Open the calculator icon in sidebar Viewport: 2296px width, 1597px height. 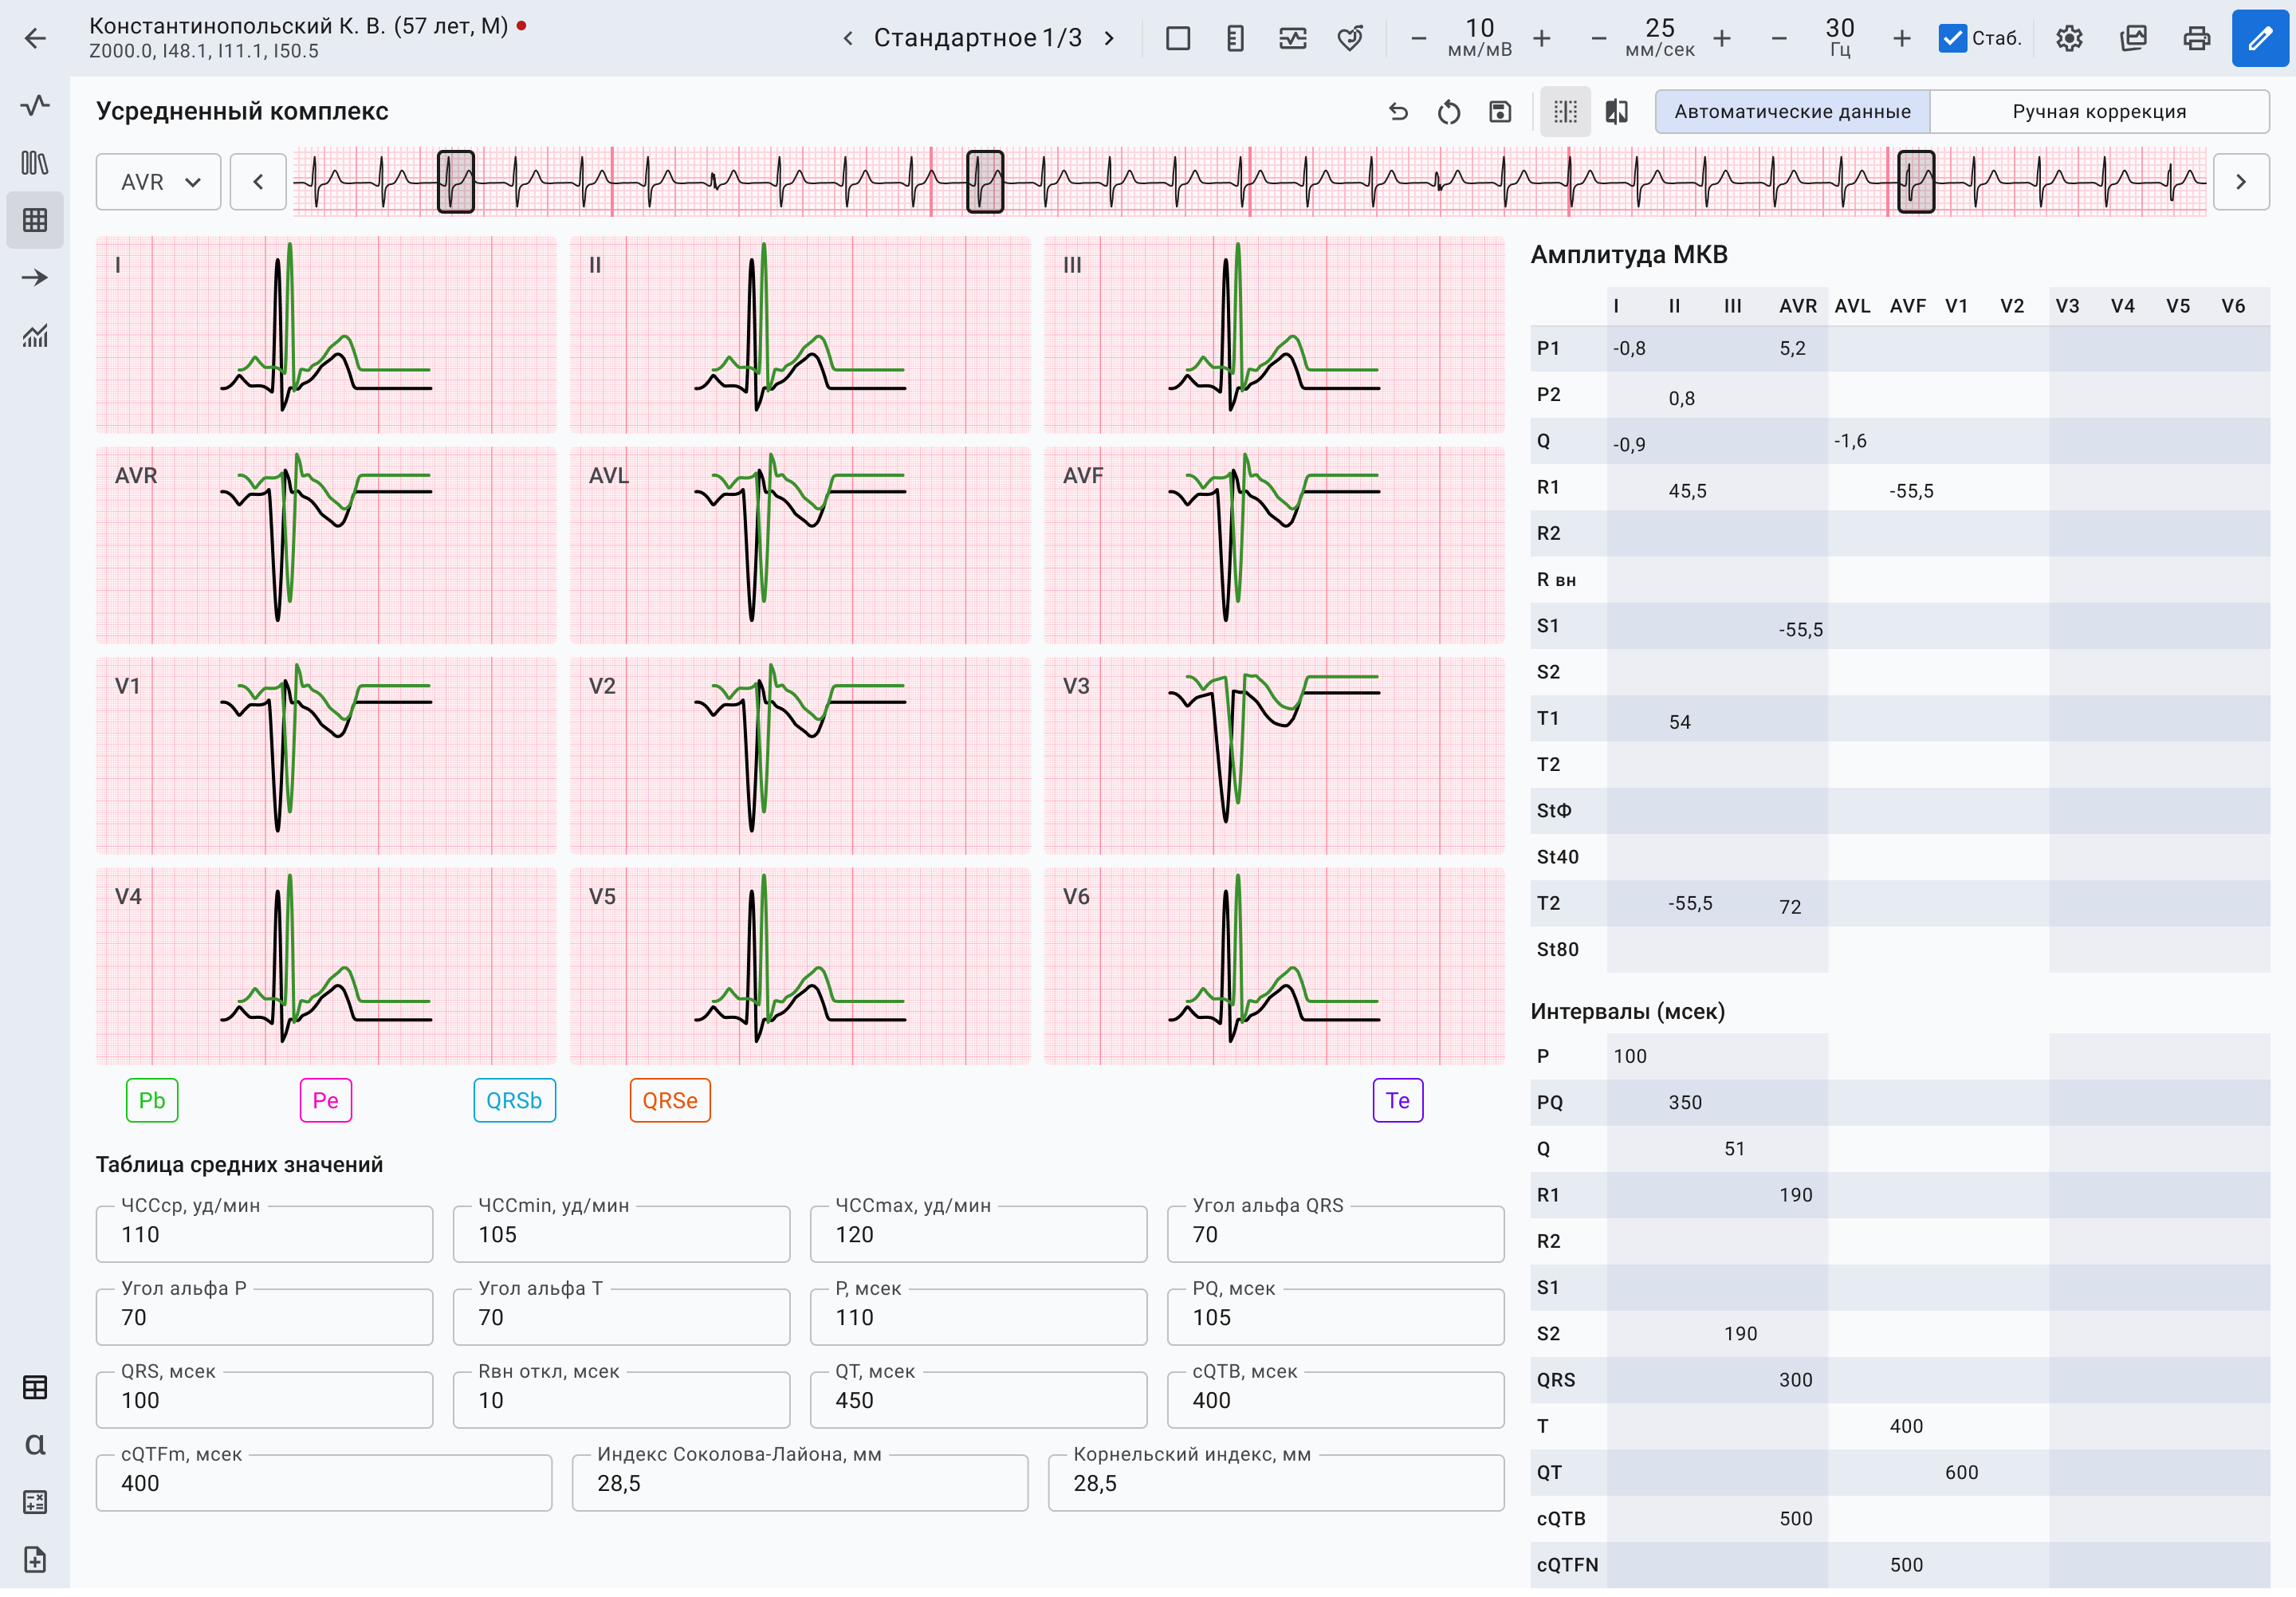click(x=35, y=1502)
